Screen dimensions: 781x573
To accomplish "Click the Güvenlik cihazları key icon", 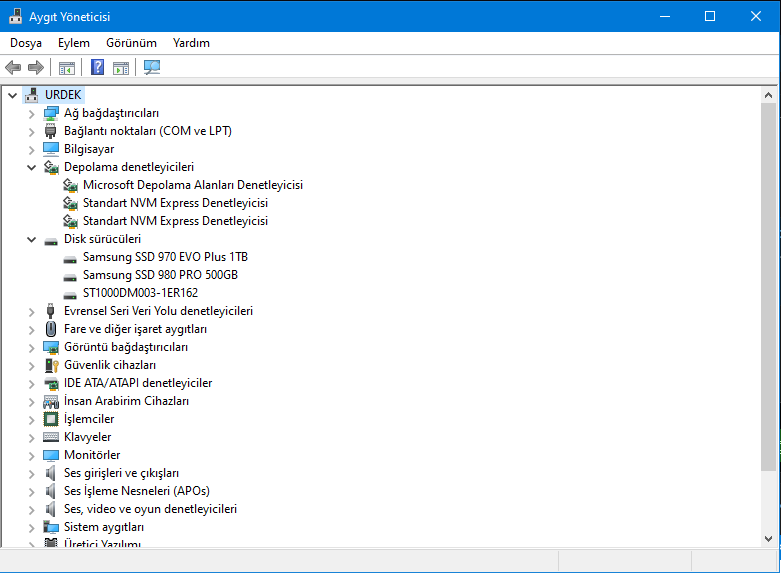I will (52, 365).
